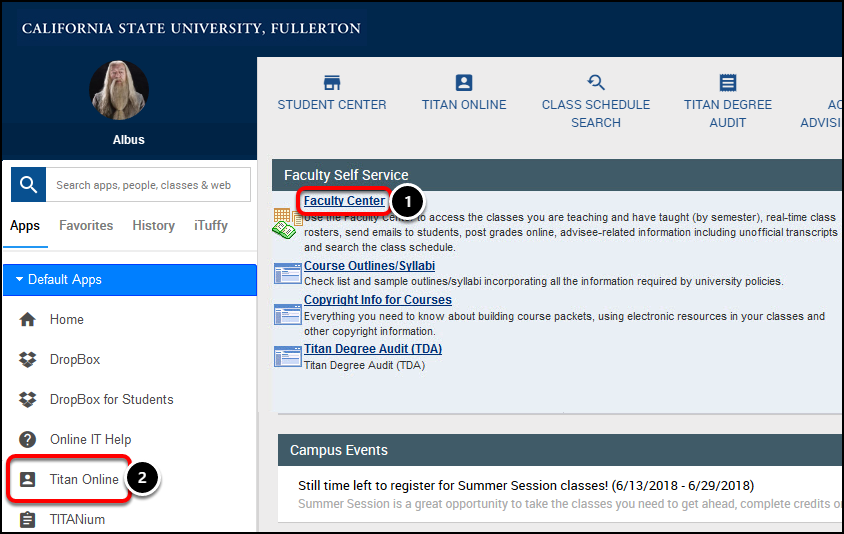Open the Course Outlines/Syllabi link
Screen dimensions: 844x534
click(369, 266)
